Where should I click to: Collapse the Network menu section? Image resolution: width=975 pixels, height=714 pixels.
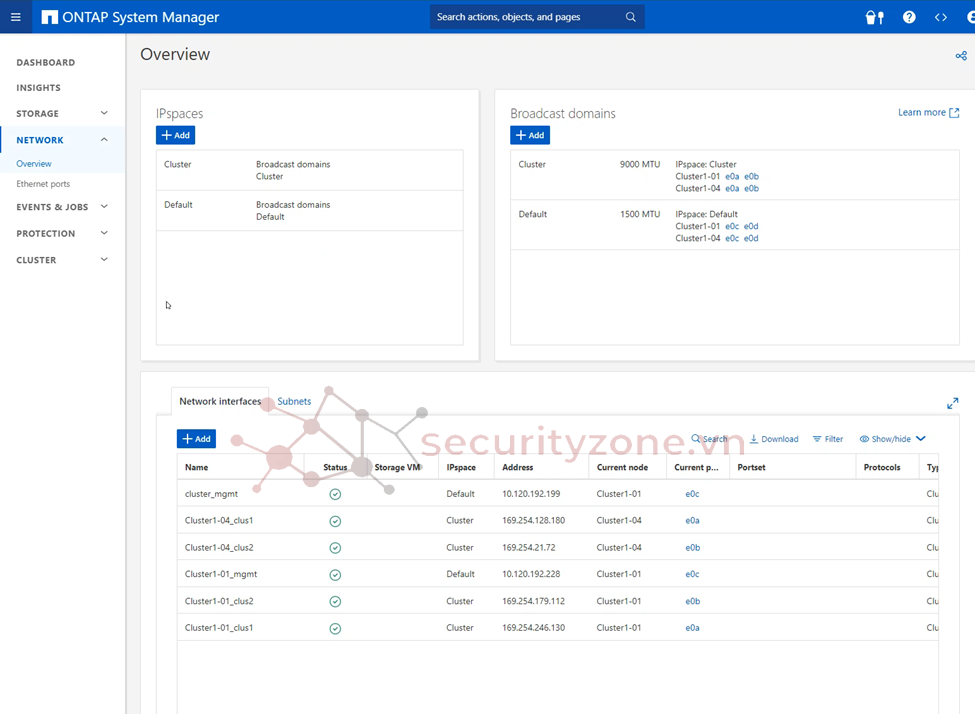(x=104, y=140)
